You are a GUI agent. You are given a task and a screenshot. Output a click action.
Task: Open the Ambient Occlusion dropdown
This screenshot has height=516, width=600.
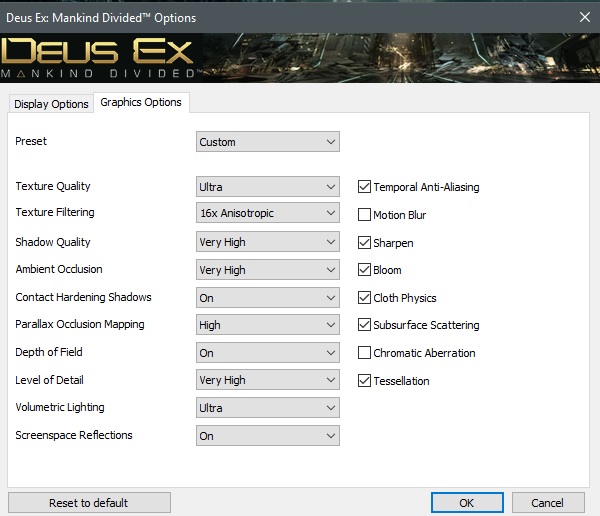[268, 270]
